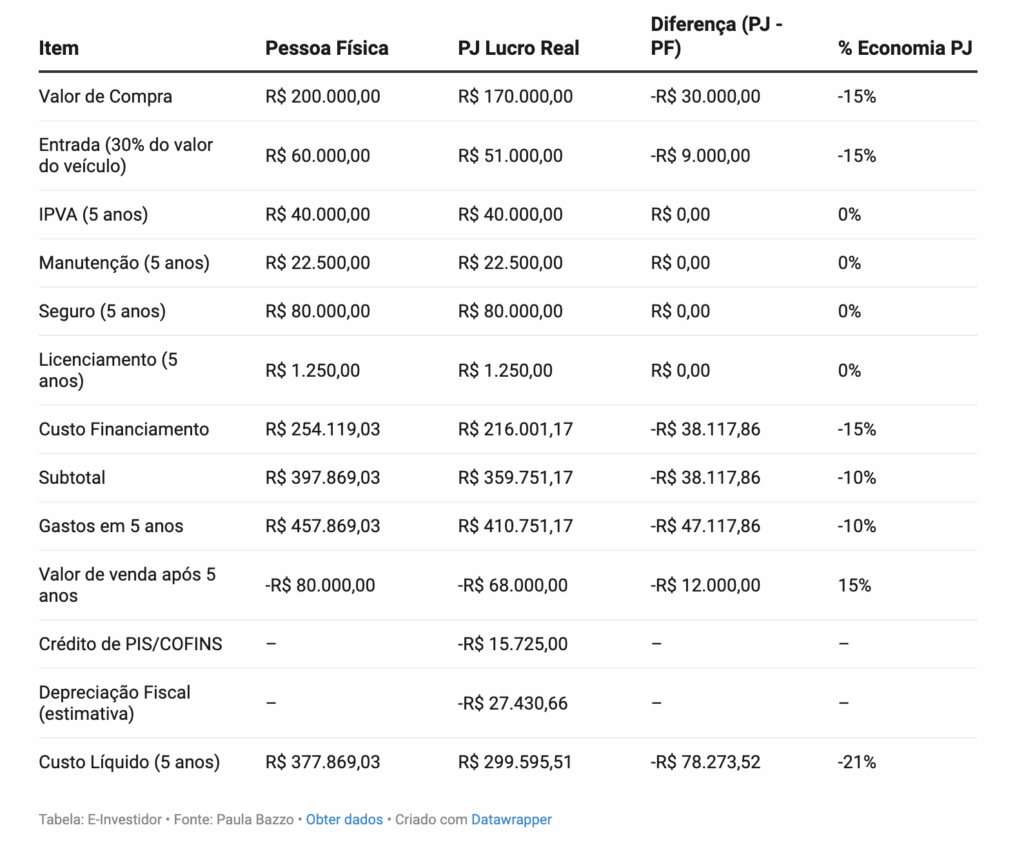Open the Datawrapper link in the footer
Screen dimensions: 1024x845
point(513,819)
